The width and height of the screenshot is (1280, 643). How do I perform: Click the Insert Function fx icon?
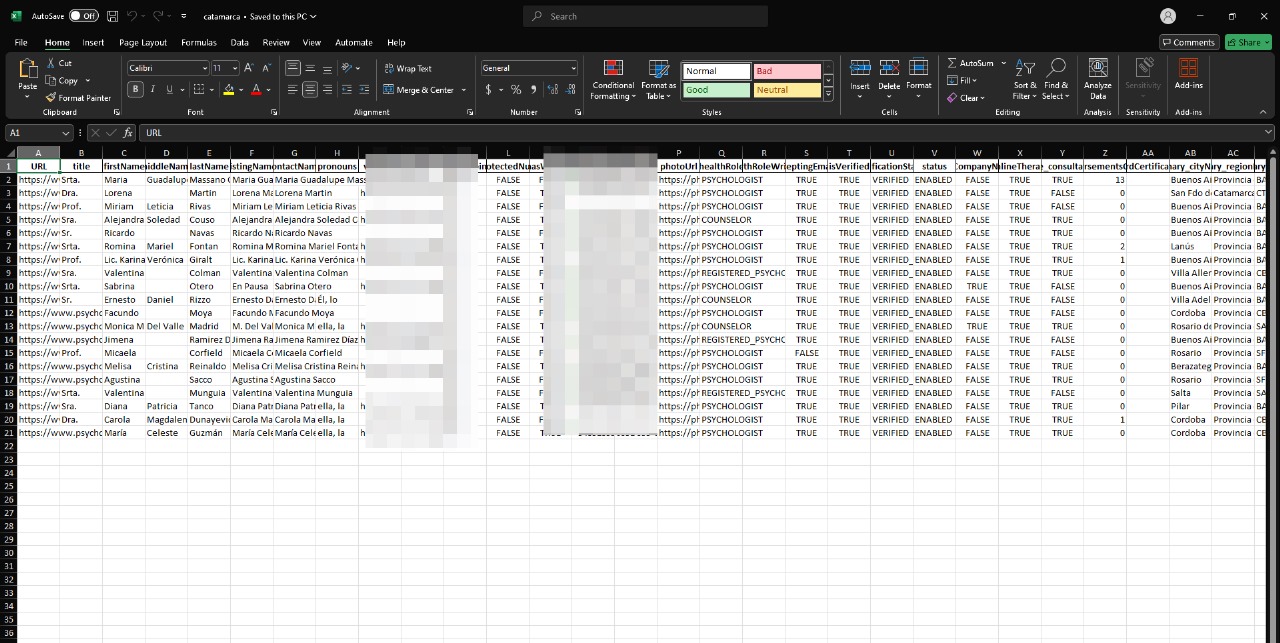coord(128,132)
